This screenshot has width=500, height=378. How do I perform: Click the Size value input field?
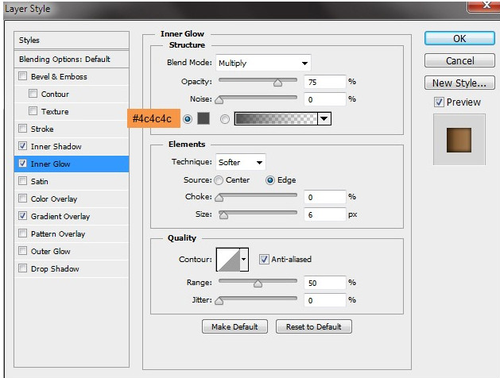click(325, 215)
